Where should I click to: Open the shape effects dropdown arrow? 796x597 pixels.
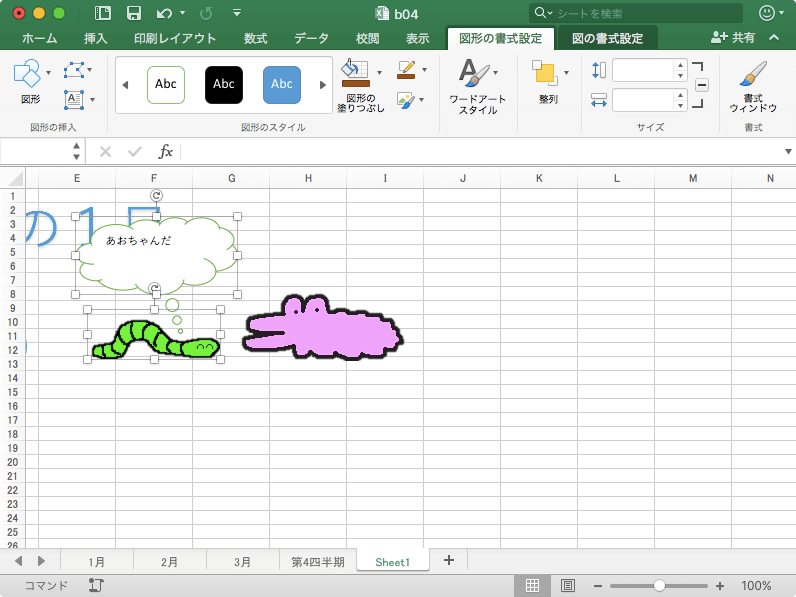coord(421,100)
